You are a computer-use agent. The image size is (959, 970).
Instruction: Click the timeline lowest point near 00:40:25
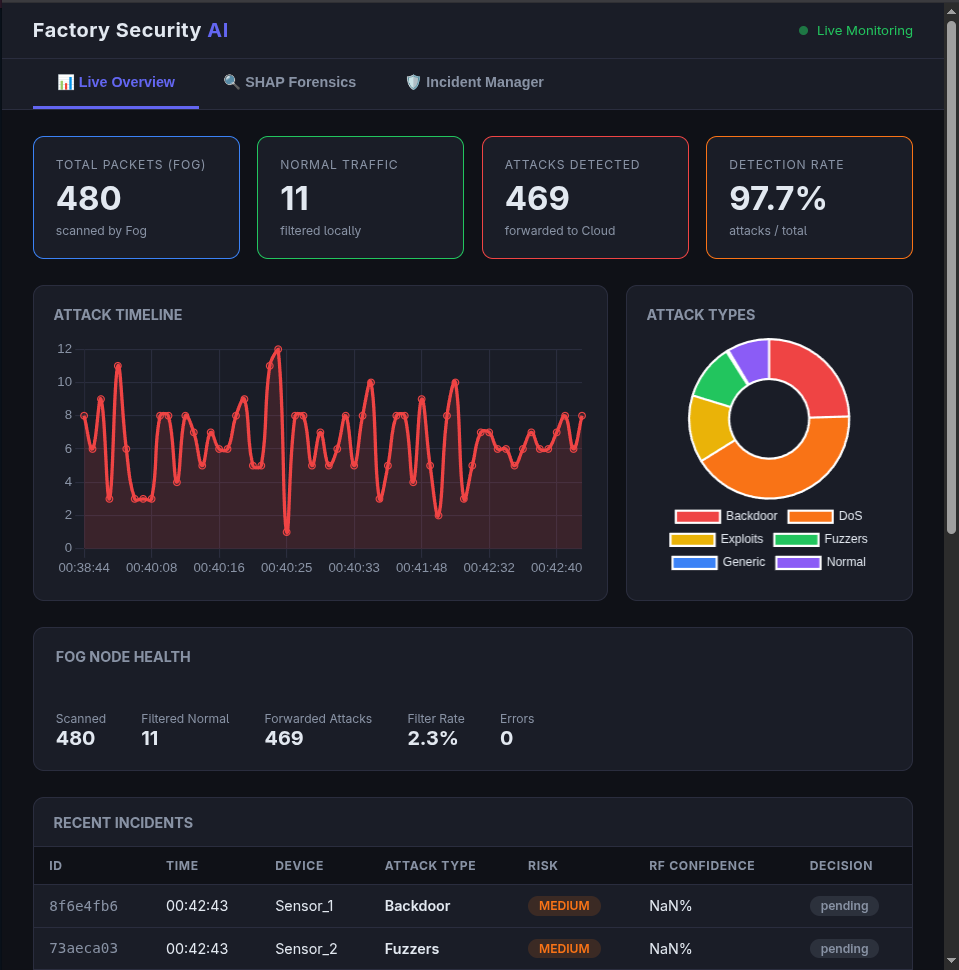(286, 532)
